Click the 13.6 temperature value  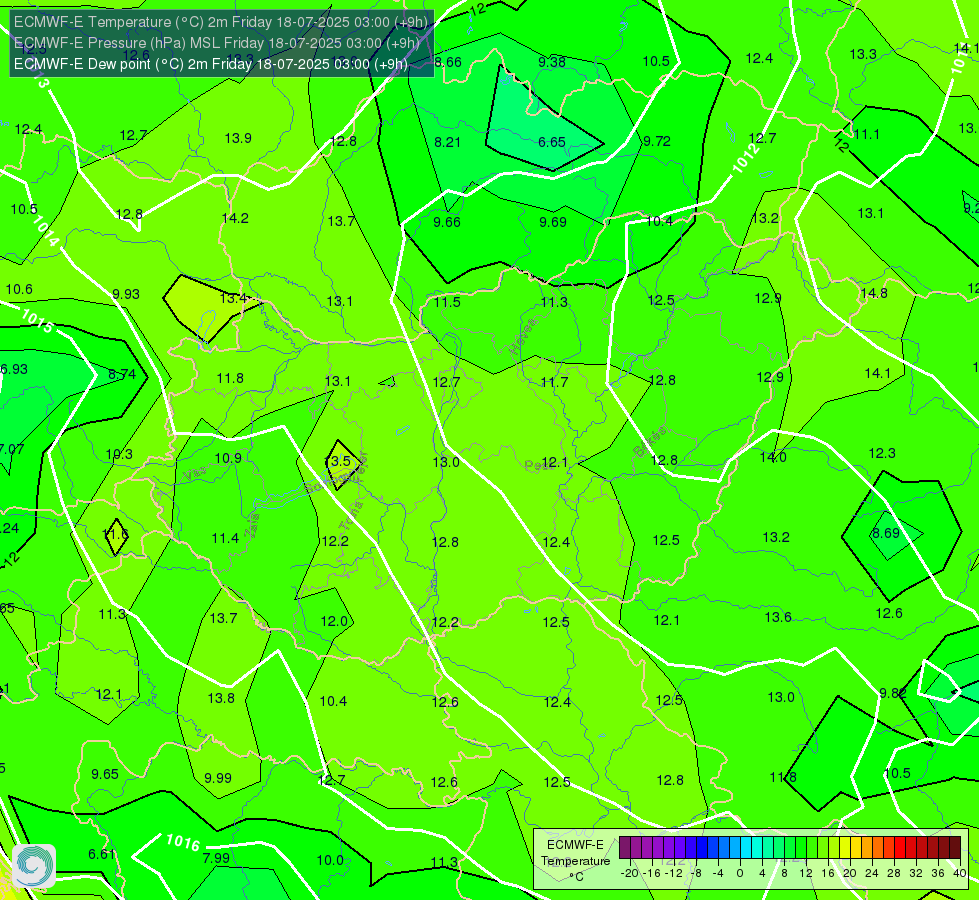(x=778, y=618)
